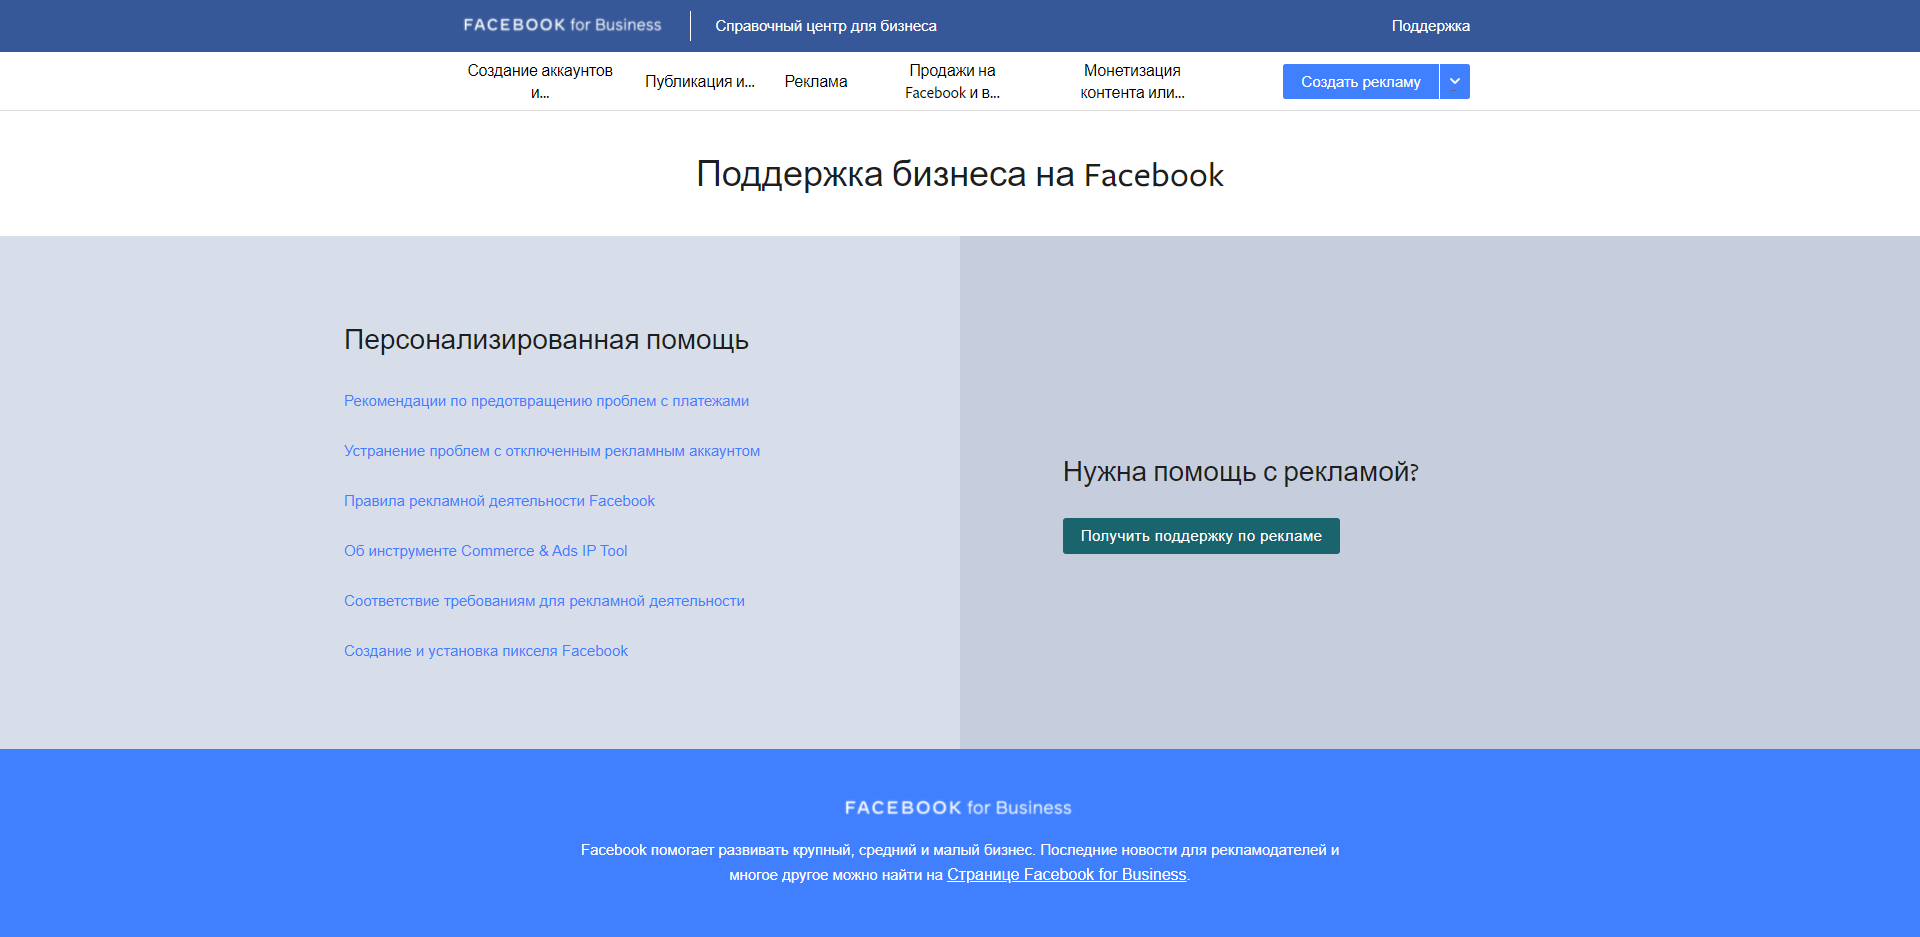The height and width of the screenshot is (937, 1920).
Task: Click the Создать рекламу button
Action: point(1360,82)
